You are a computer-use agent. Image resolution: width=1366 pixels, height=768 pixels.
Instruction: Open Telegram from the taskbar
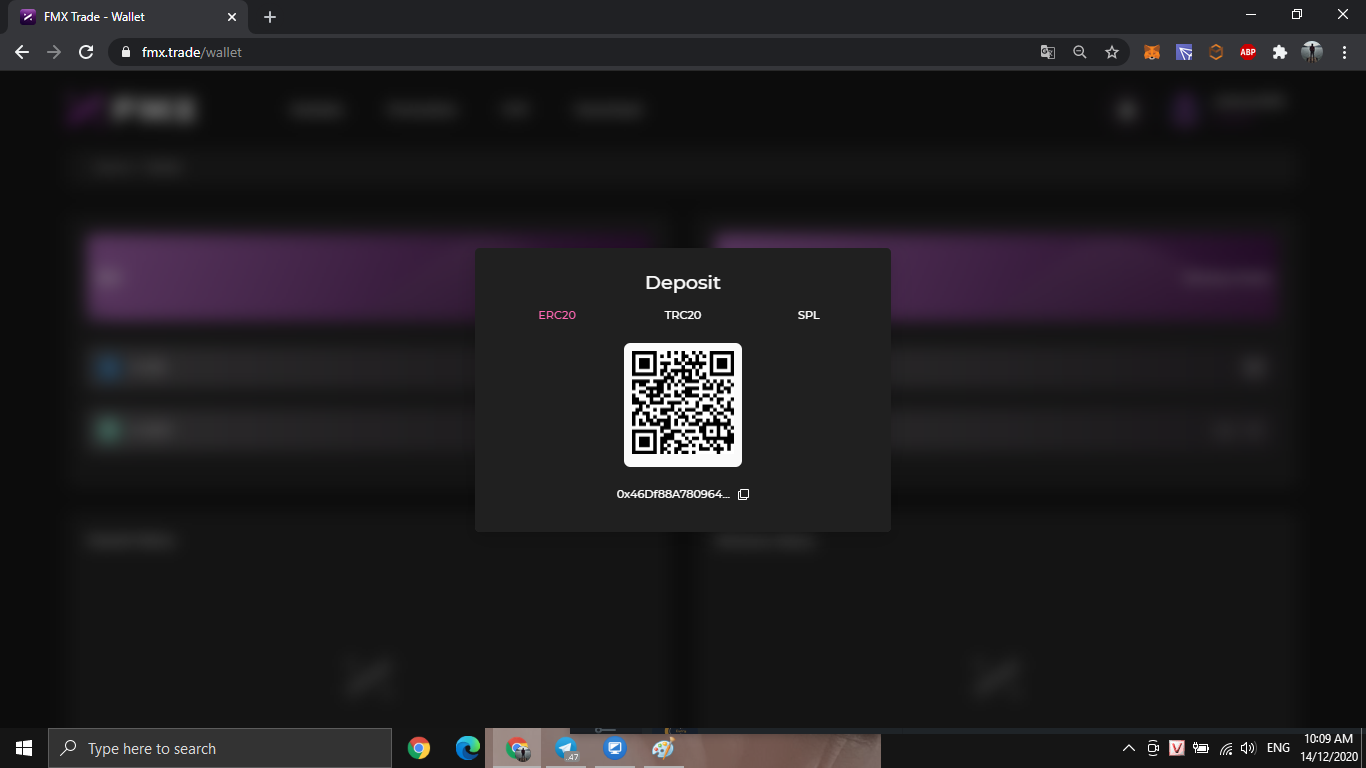(566, 748)
